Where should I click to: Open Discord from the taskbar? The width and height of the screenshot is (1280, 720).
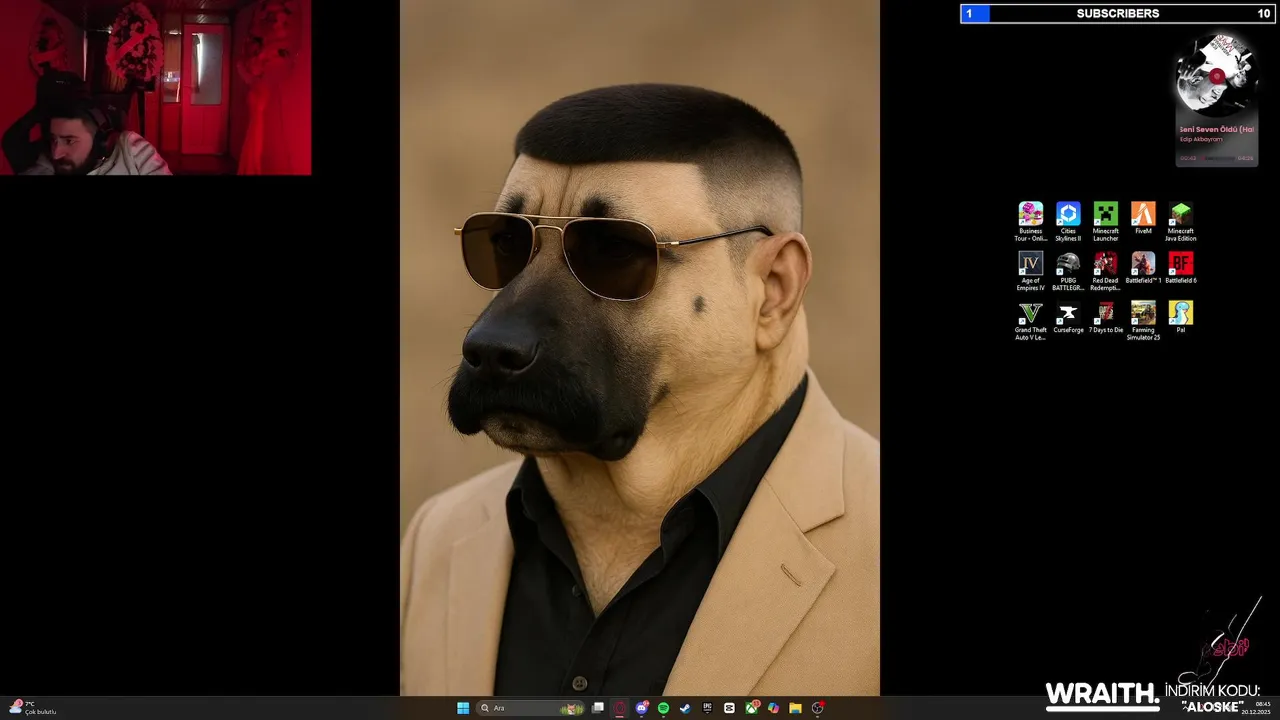coord(642,708)
